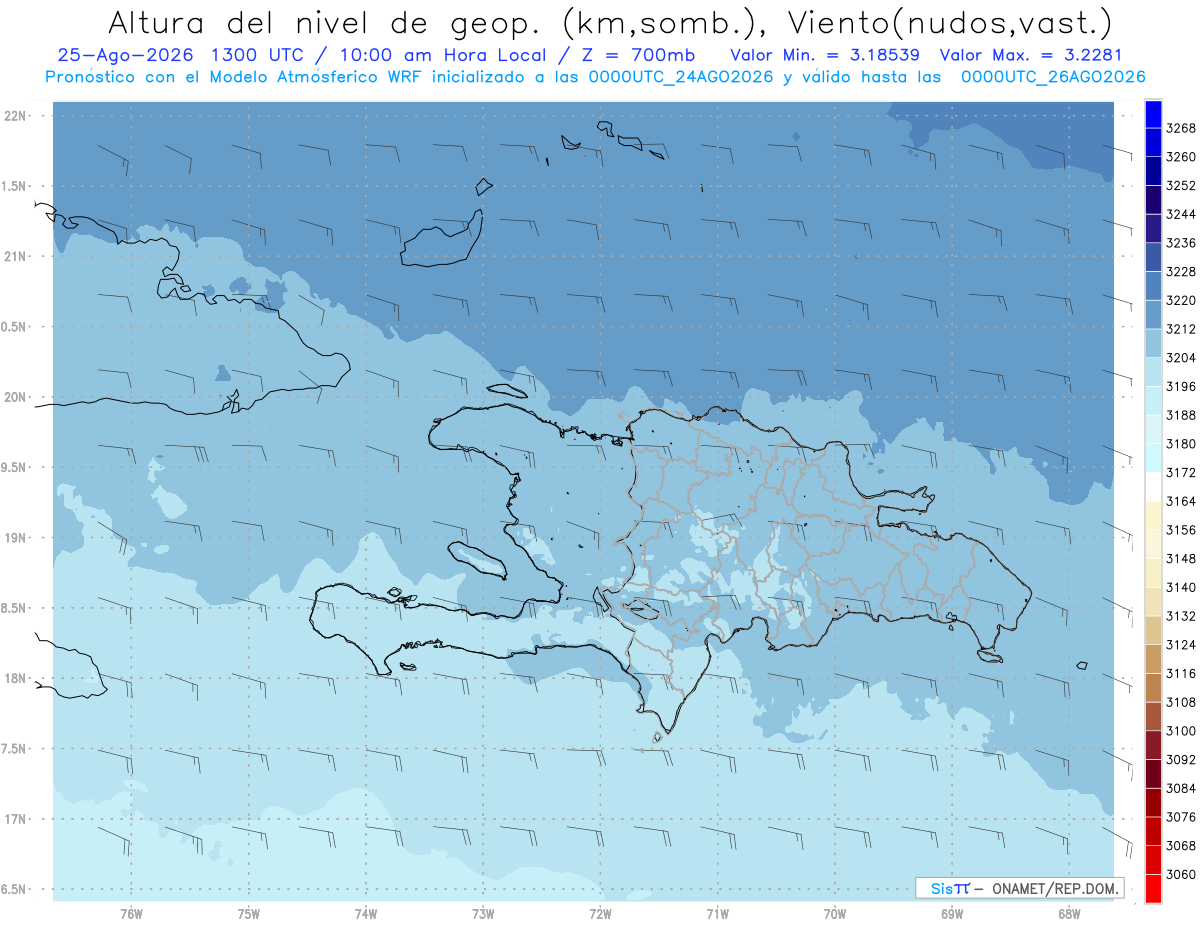Viewport: 1200px width, 927px height.
Task: Click the legend value 3204
Action: click(x=1181, y=358)
